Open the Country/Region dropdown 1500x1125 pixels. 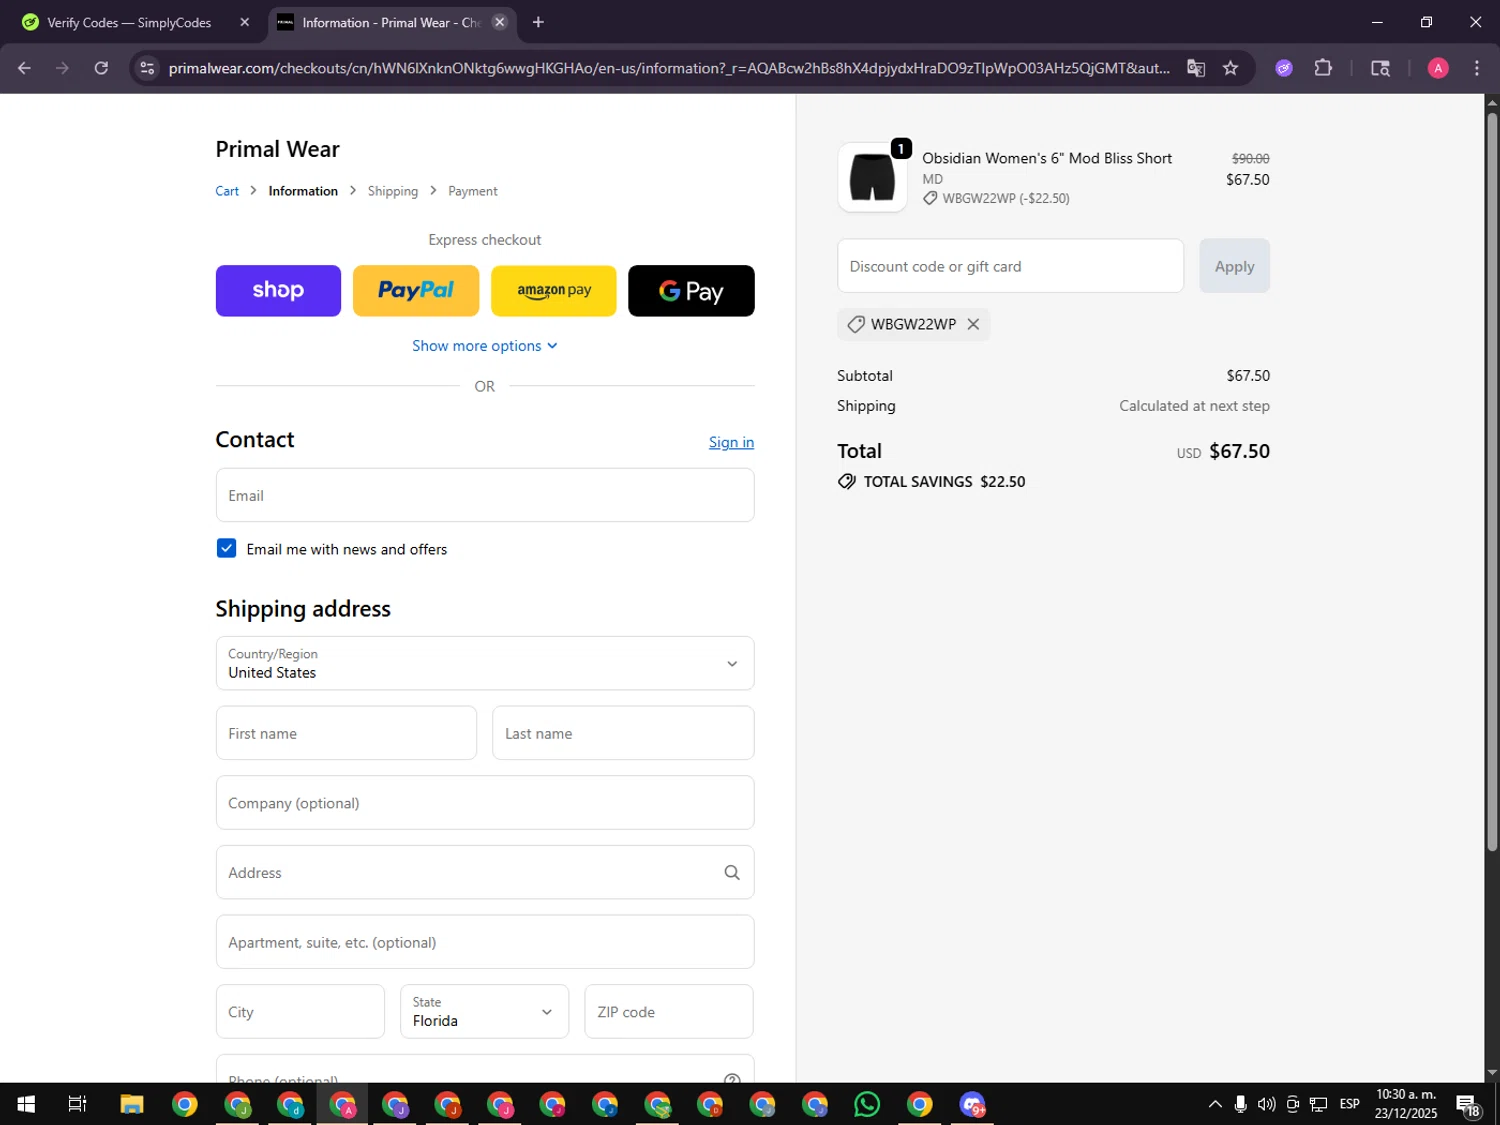point(485,663)
